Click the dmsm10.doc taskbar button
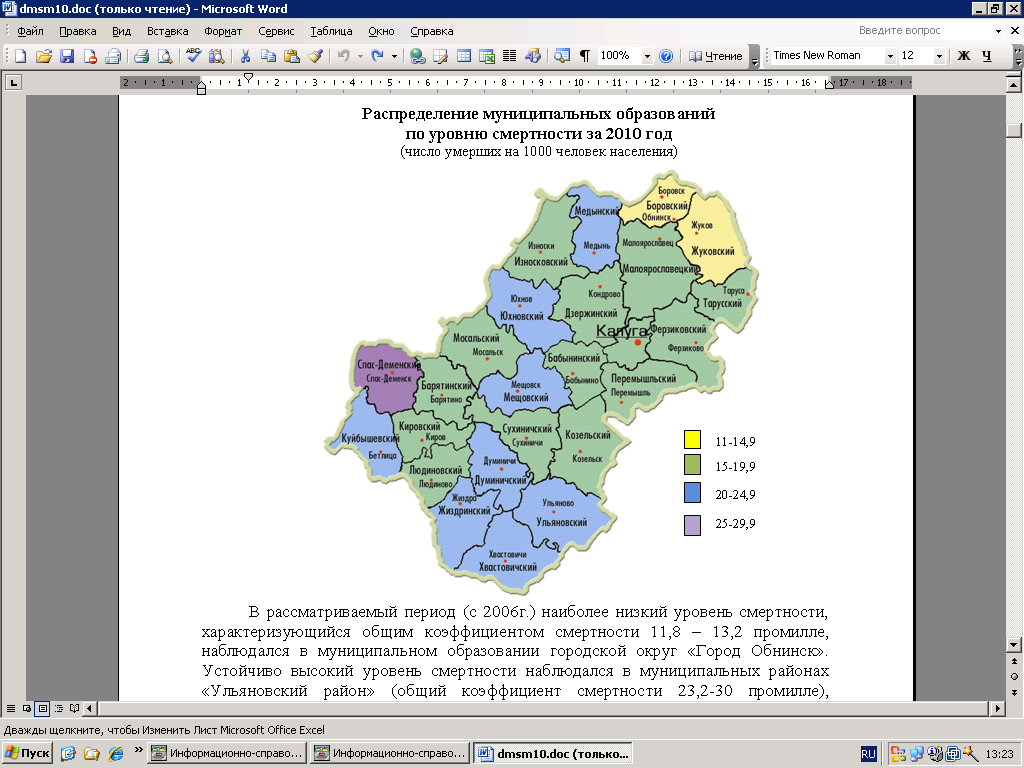This screenshot has height=768, width=1024. point(553,753)
